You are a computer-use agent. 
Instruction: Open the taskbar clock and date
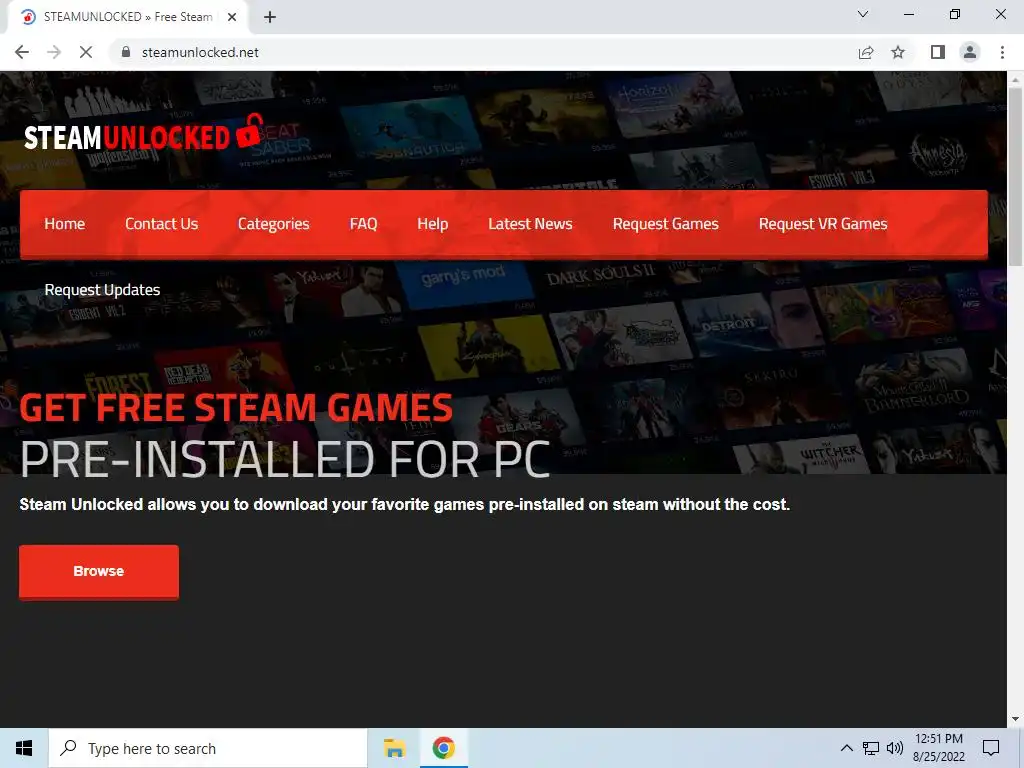click(938, 748)
